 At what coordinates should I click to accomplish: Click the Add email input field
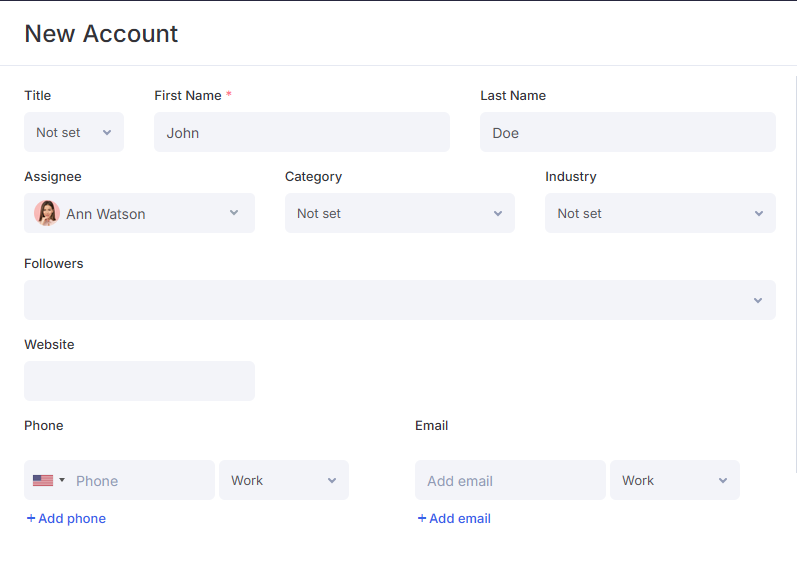coord(510,480)
